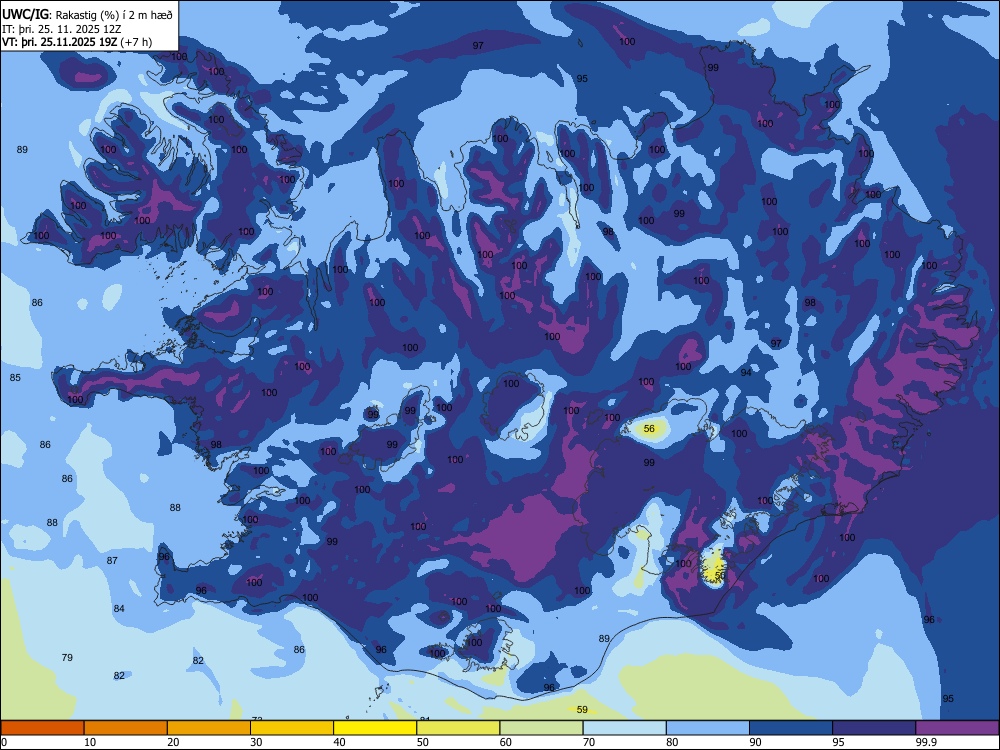Click the legend label '99.9'
Image resolution: width=1000 pixels, height=750 pixels.
pos(925,742)
